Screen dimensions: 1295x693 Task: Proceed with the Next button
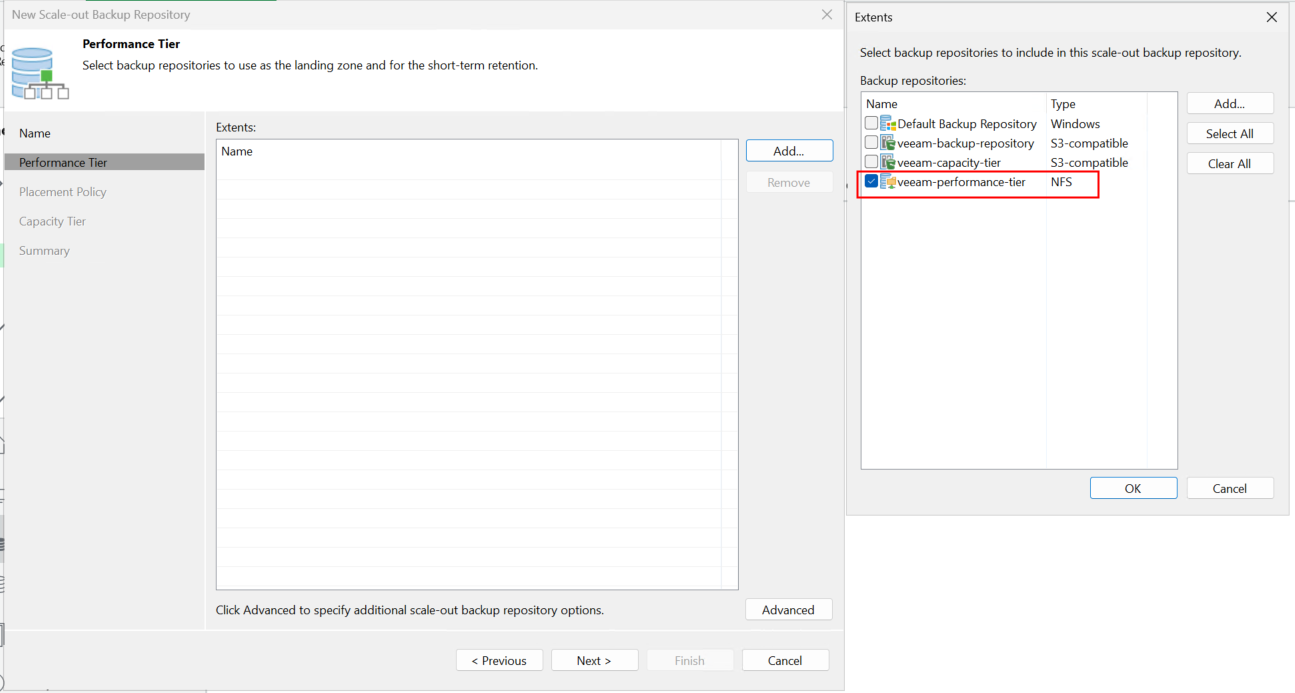[594, 661]
